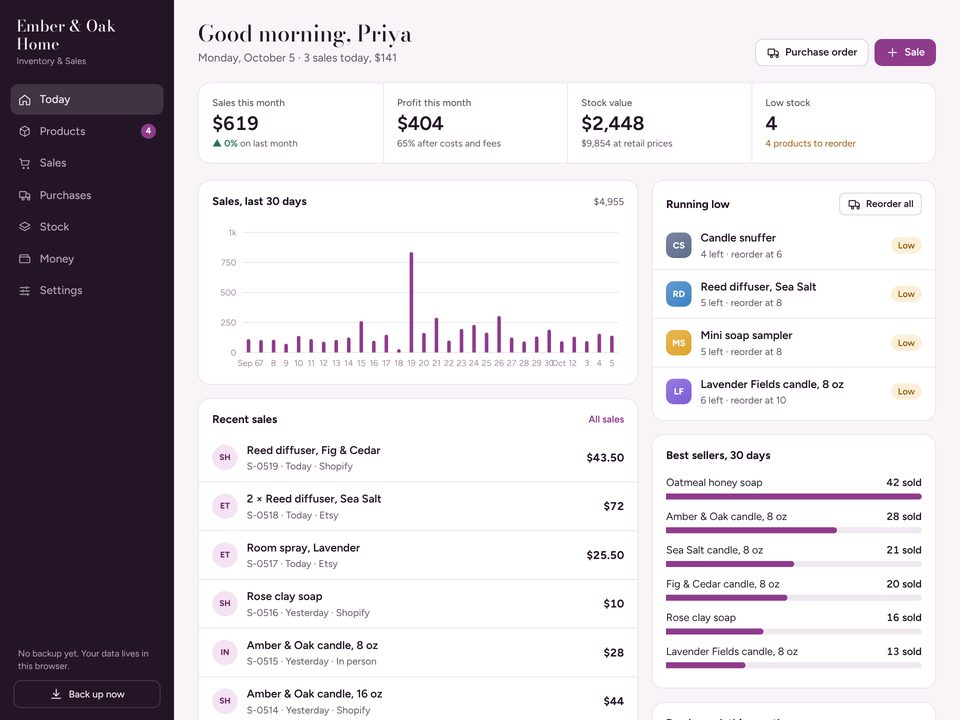Open Settings in the sidebar
960x720 pixels.
(87, 290)
